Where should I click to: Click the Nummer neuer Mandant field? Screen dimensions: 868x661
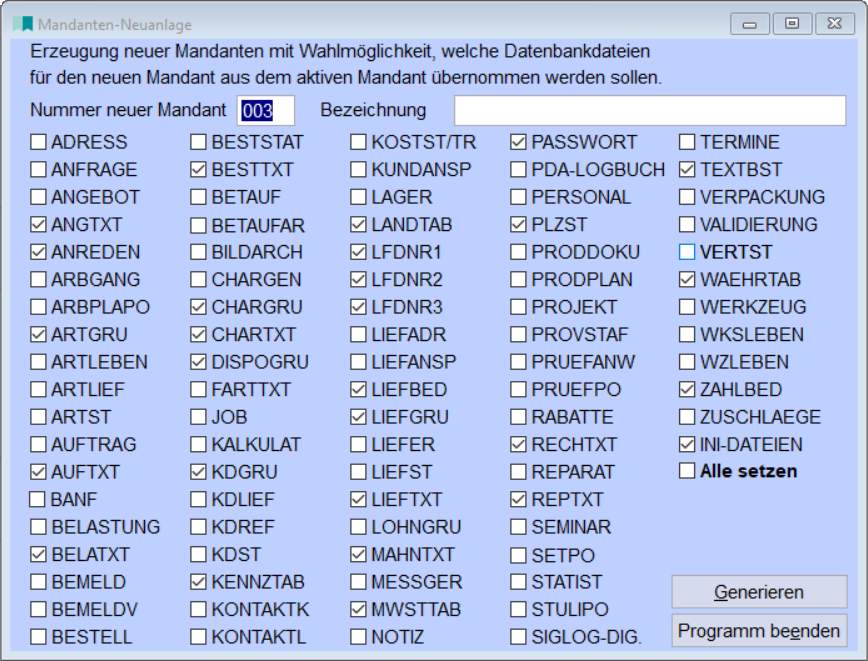266,110
